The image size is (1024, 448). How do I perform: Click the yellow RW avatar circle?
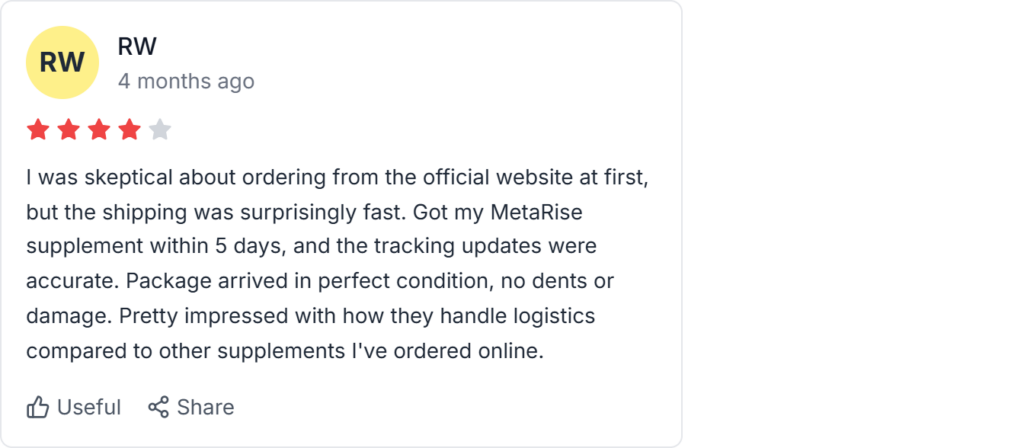62,62
